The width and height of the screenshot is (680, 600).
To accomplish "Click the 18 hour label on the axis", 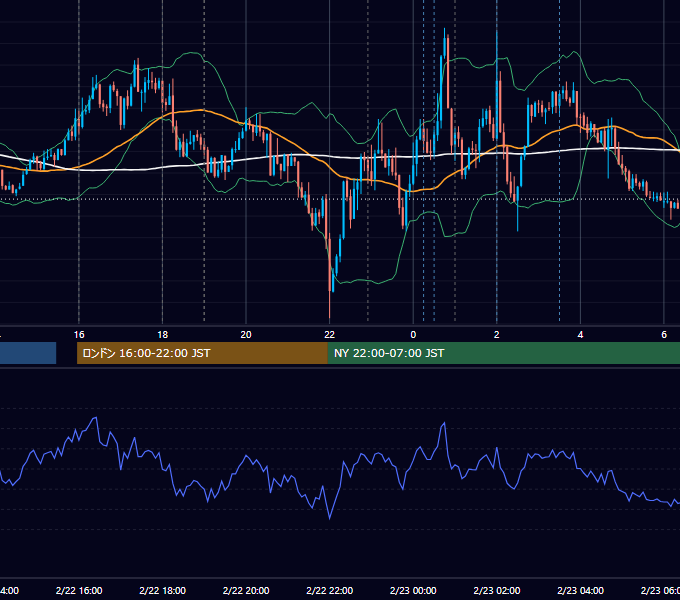I will tap(163, 335).
